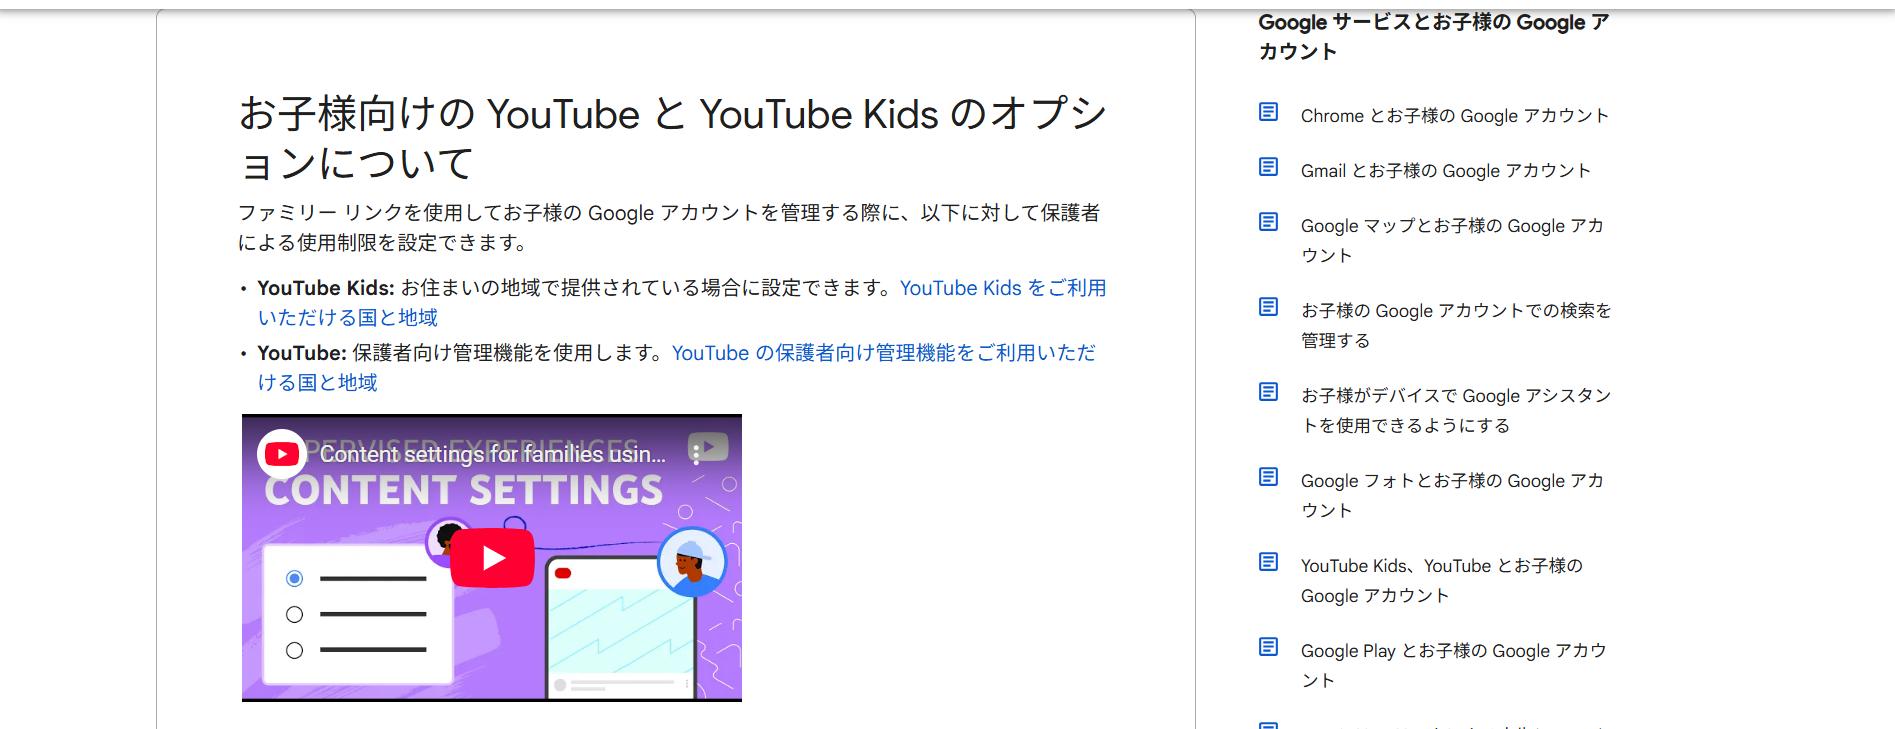The width and height of the screenshot is (1895, 729).
Task: Click document icon beside Chrome article
Action: [x=1268, y=112]
